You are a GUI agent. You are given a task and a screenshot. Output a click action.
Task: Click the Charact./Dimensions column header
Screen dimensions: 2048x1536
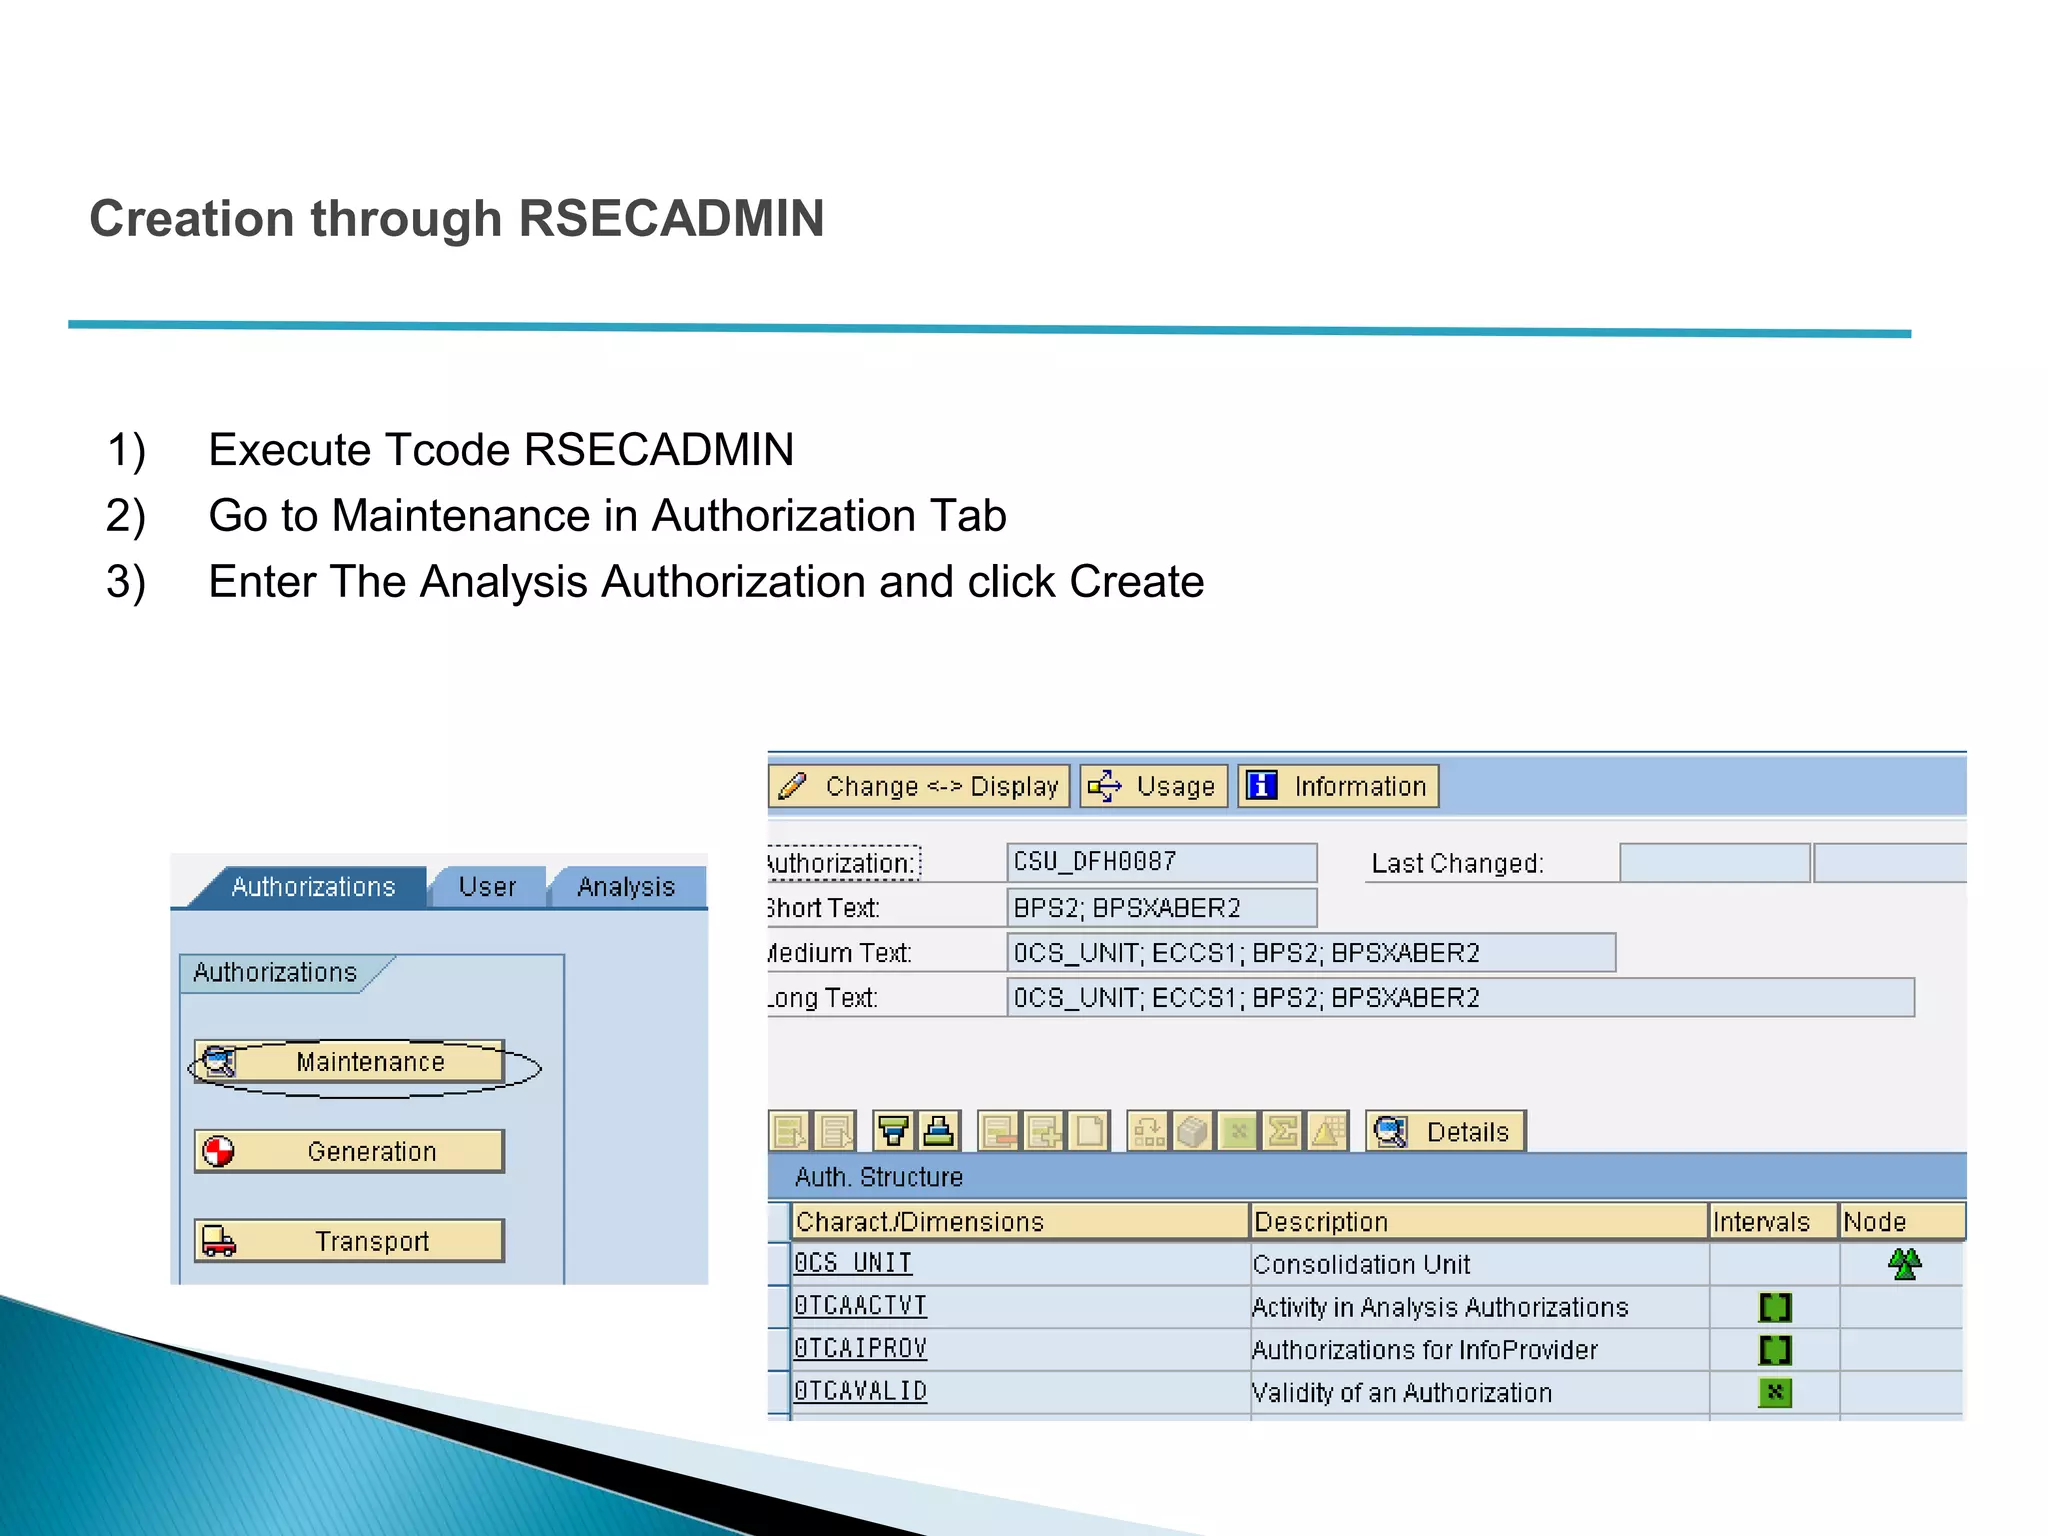(1020, 1221)
